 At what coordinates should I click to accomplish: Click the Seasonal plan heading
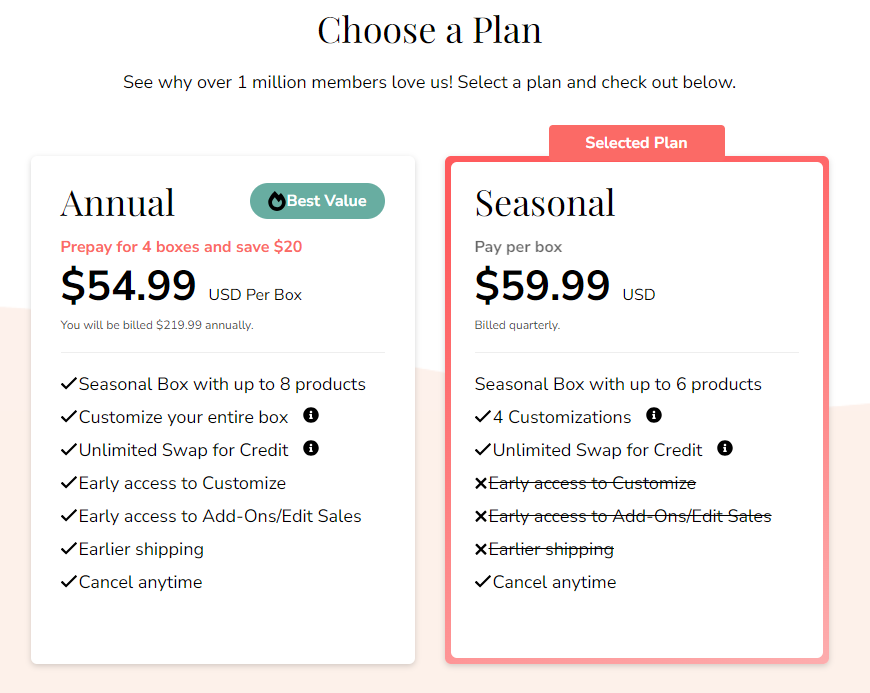[545, 202]
